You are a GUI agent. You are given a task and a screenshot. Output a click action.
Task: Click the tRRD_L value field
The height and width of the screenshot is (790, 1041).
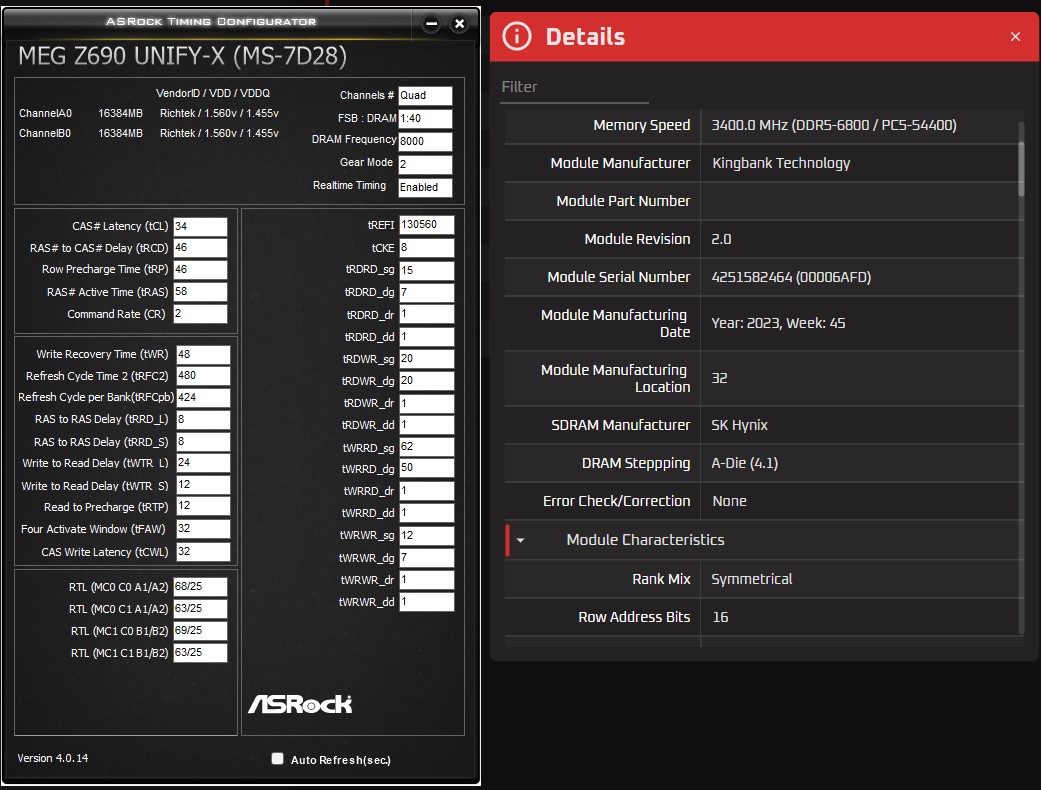click(203, 420)
